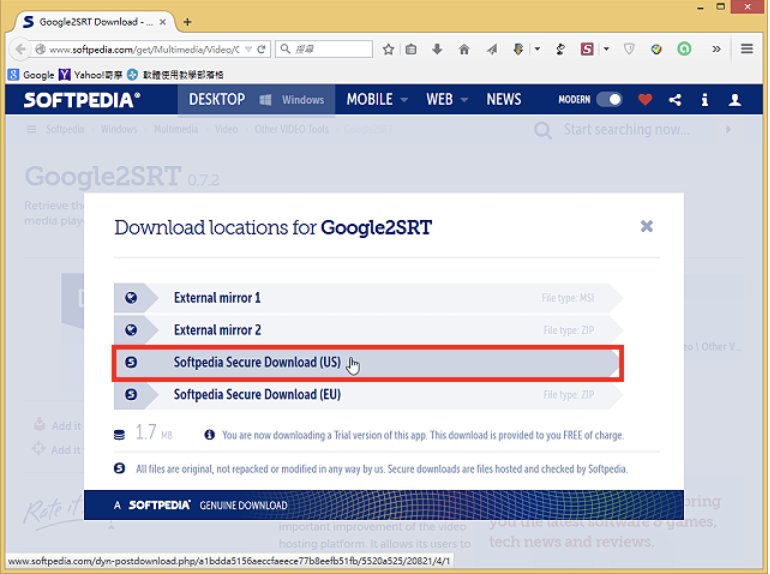Click the green circular extension icon
770x574 pixels.
[684, 49]
